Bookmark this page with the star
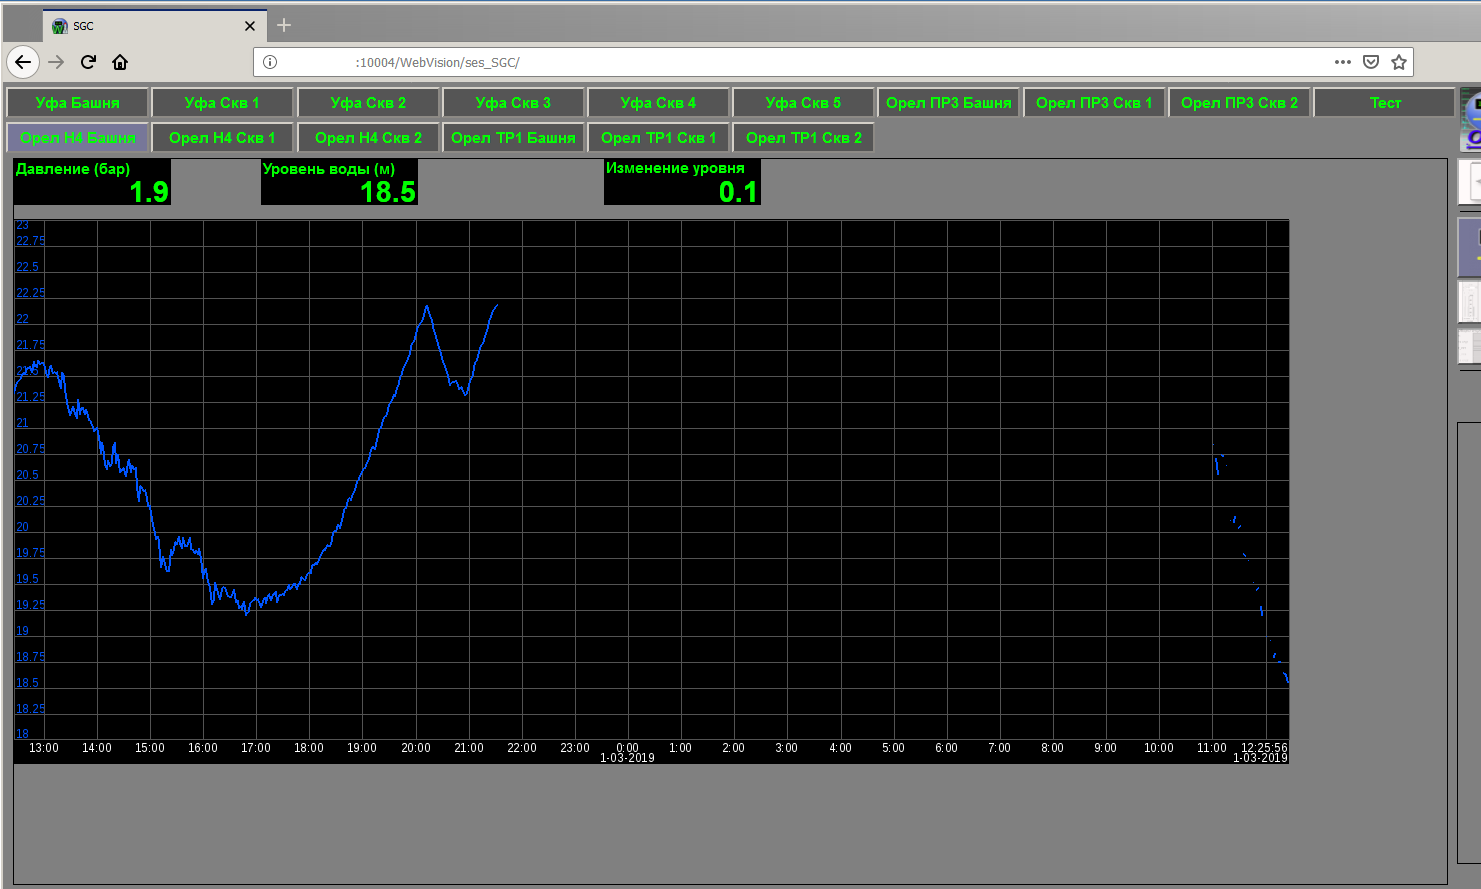Viewport: 1481px width, 889px height. click(1399, 62)
